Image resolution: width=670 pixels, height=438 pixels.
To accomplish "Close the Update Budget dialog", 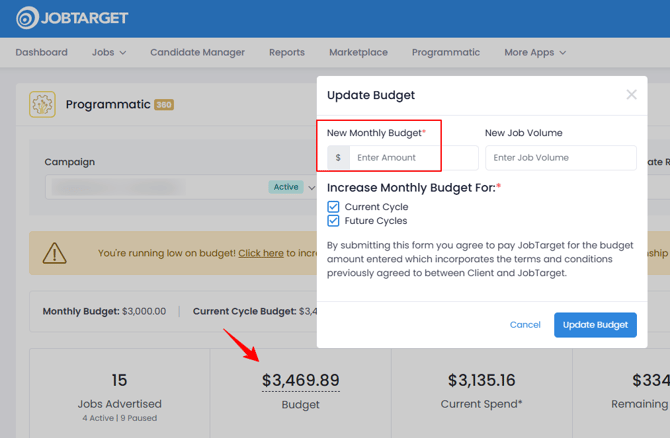I will point(631,95).
